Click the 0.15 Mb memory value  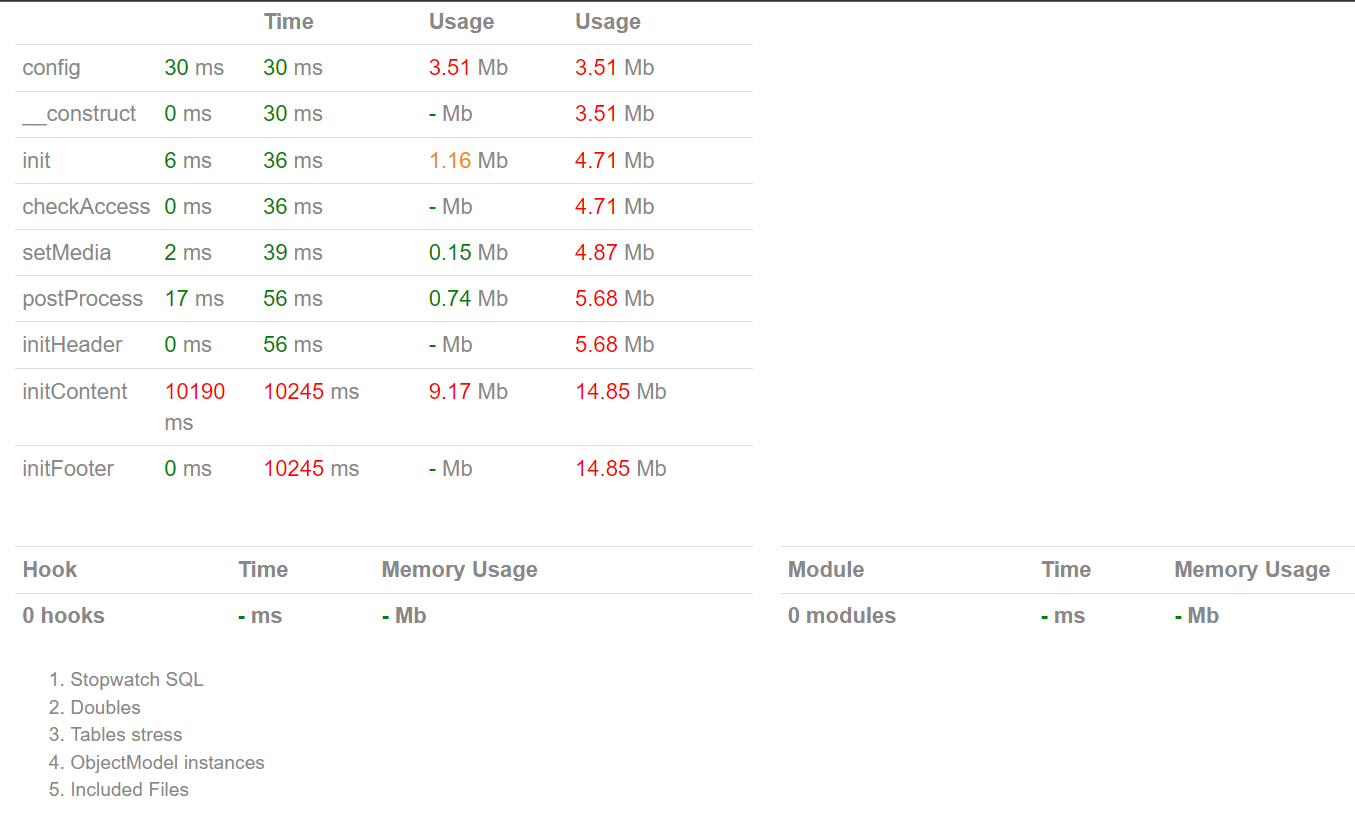pyautogui.click(x=469, y=252)
